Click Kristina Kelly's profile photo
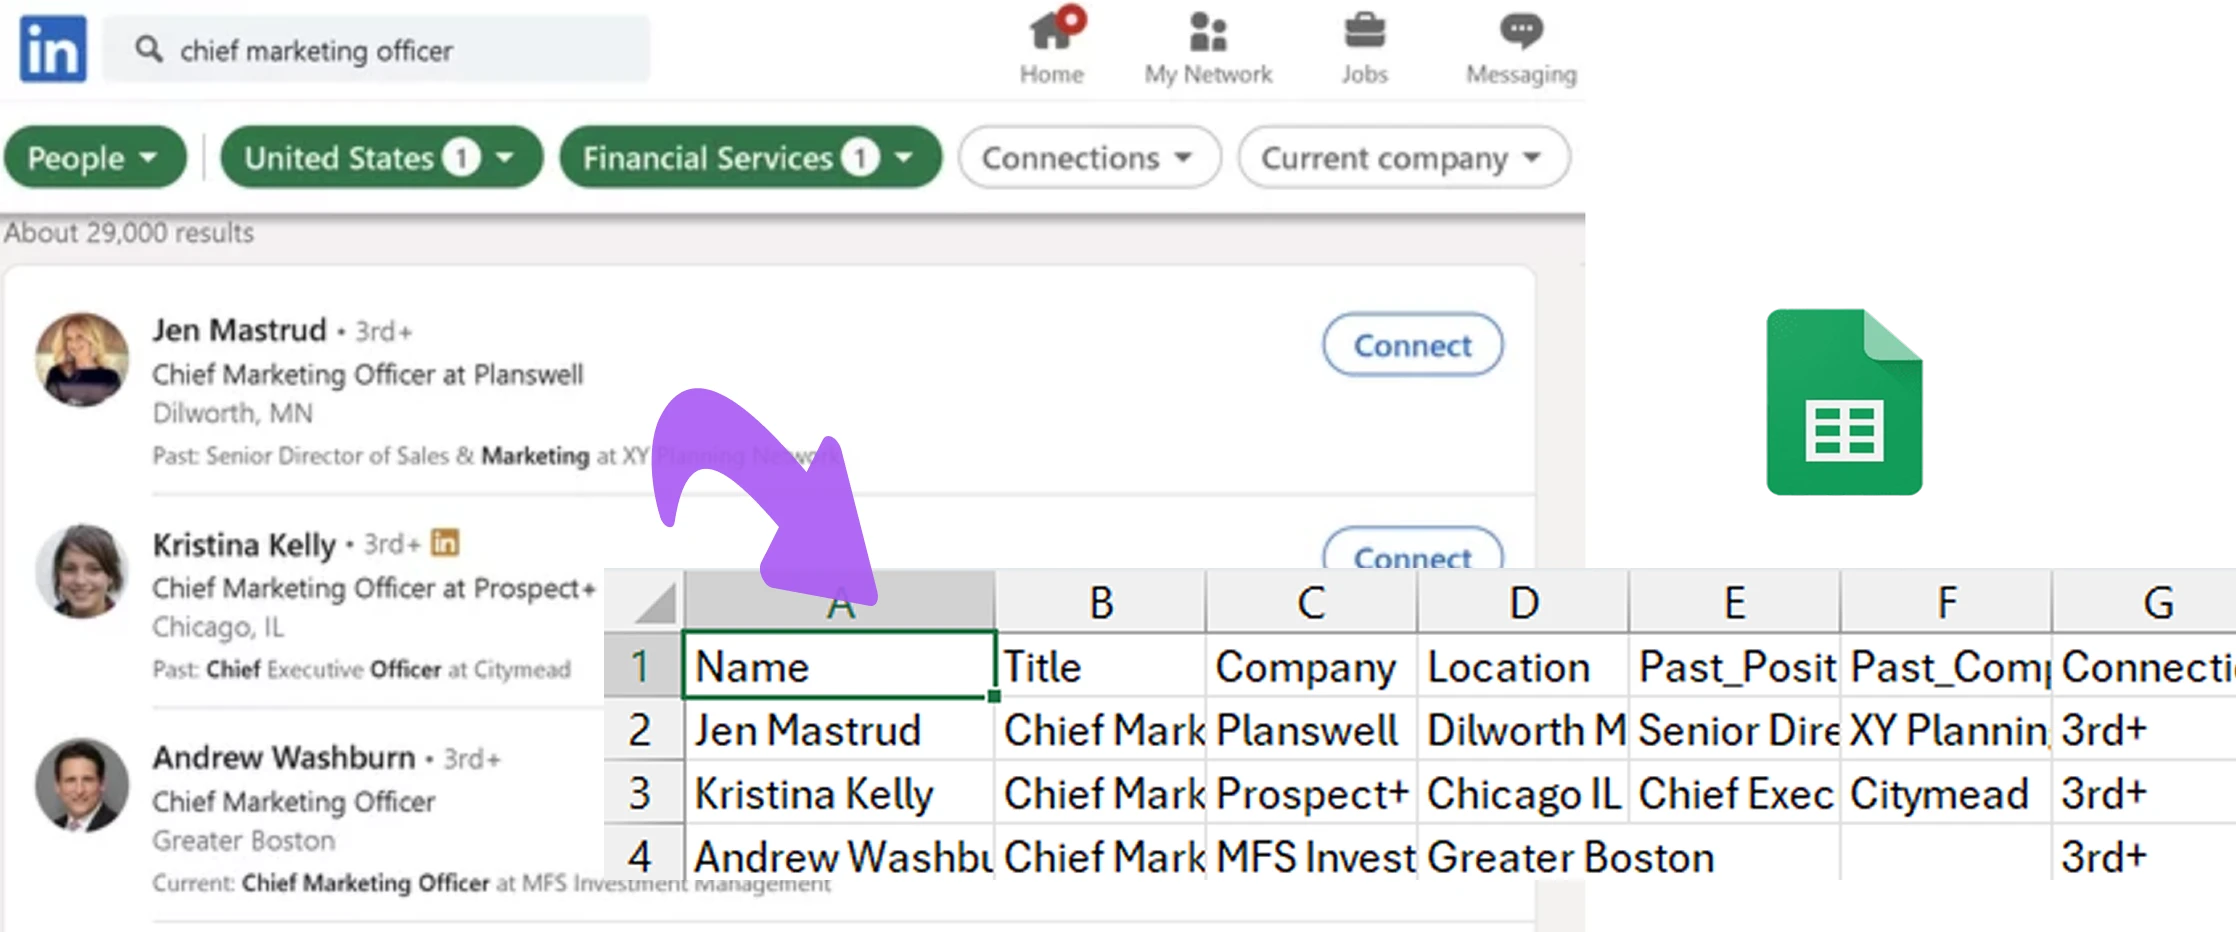 pos(82,571)
